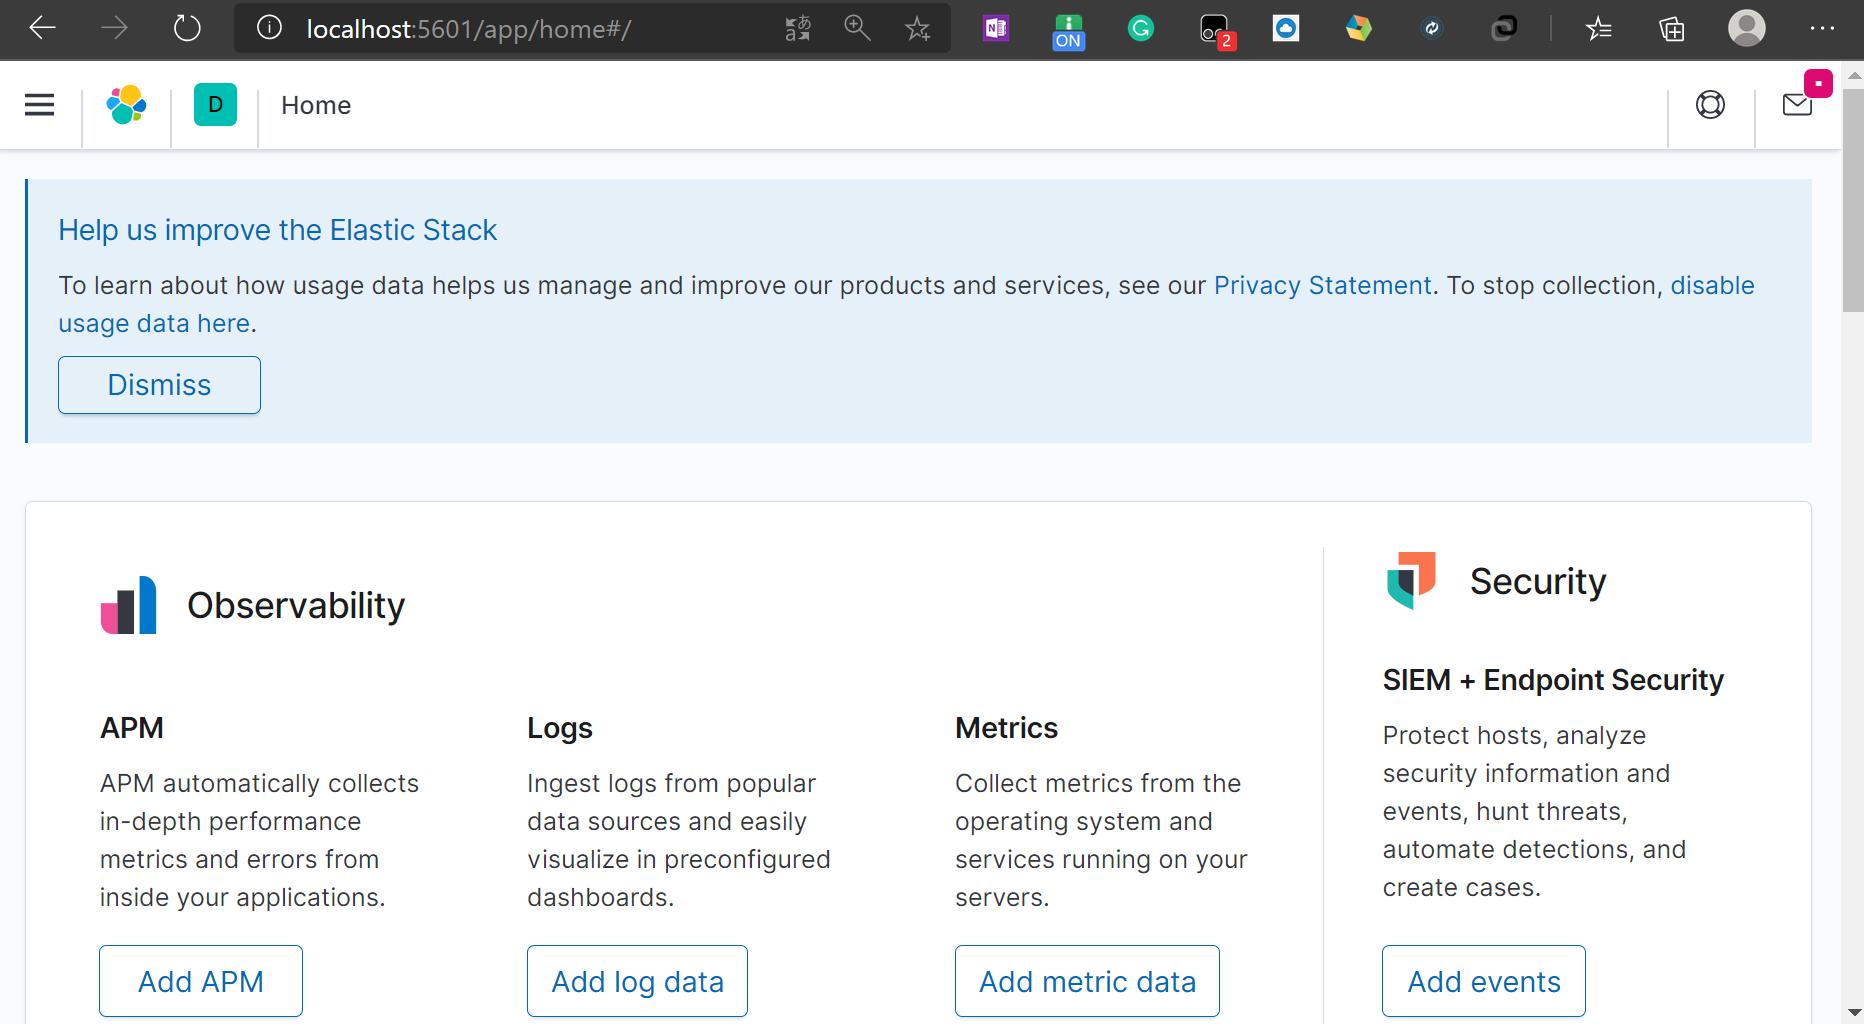Click the Add log data button
This screenshot has width=1864, height=1024.
[x=637, y=981]
